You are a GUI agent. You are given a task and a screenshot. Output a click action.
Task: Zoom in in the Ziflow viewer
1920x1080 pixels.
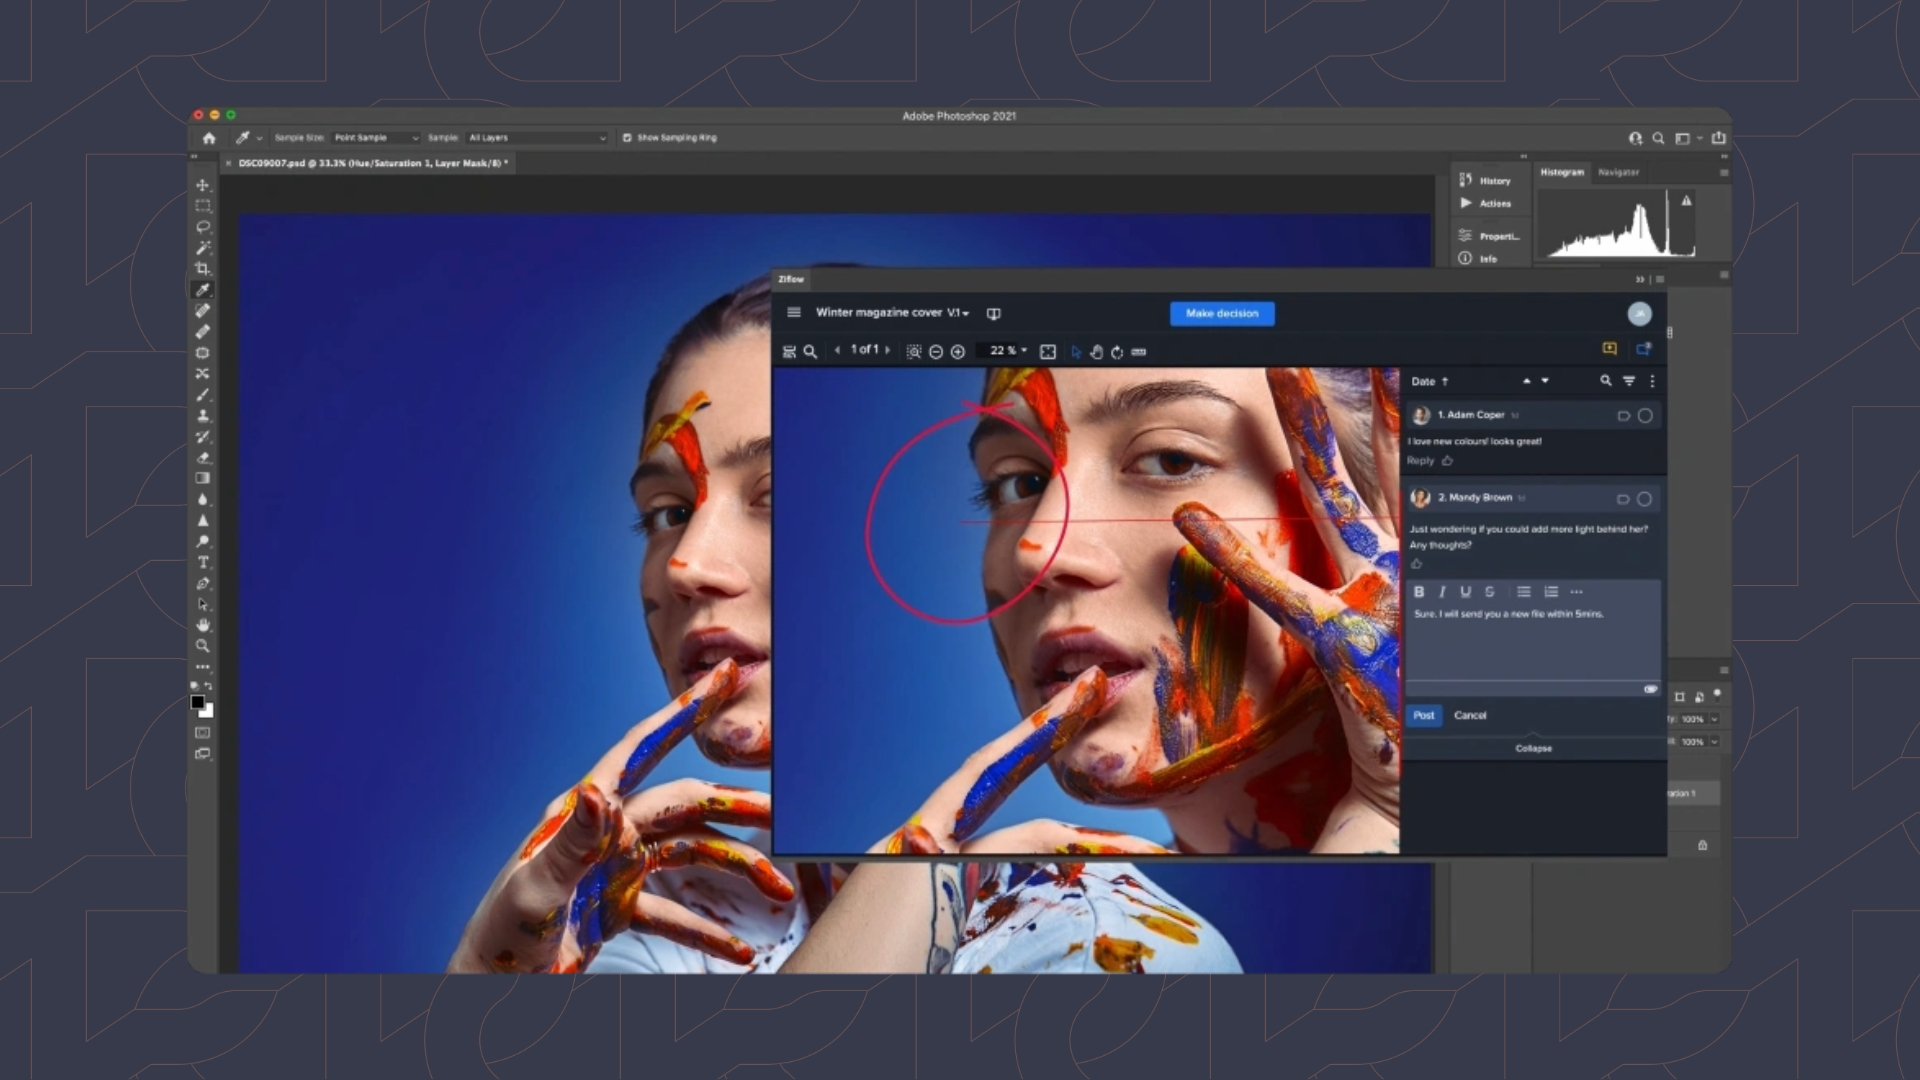pyautogui.click(x=958, y=352)
